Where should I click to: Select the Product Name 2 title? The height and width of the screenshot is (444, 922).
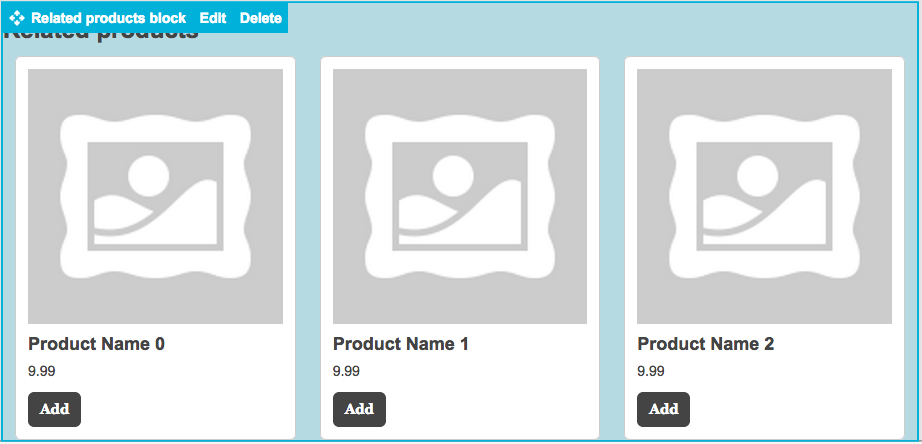[x=705, y=344]
